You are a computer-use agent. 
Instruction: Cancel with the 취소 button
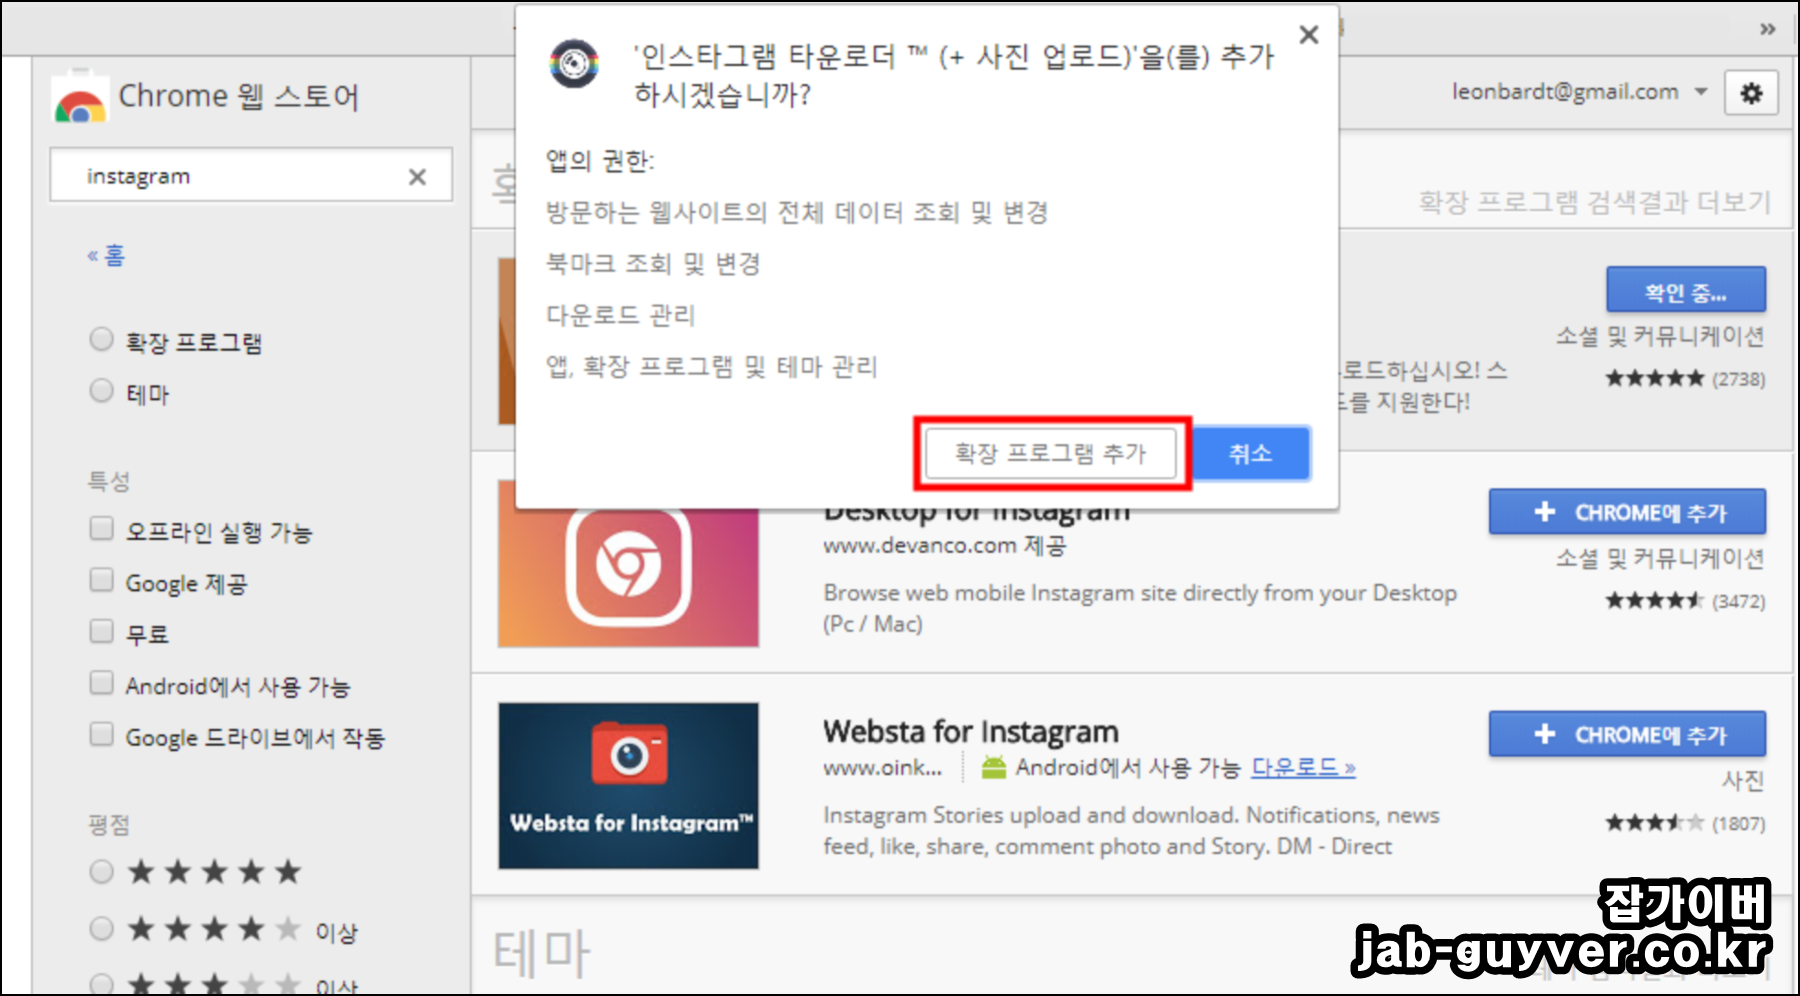click(x=1250, y=454)
